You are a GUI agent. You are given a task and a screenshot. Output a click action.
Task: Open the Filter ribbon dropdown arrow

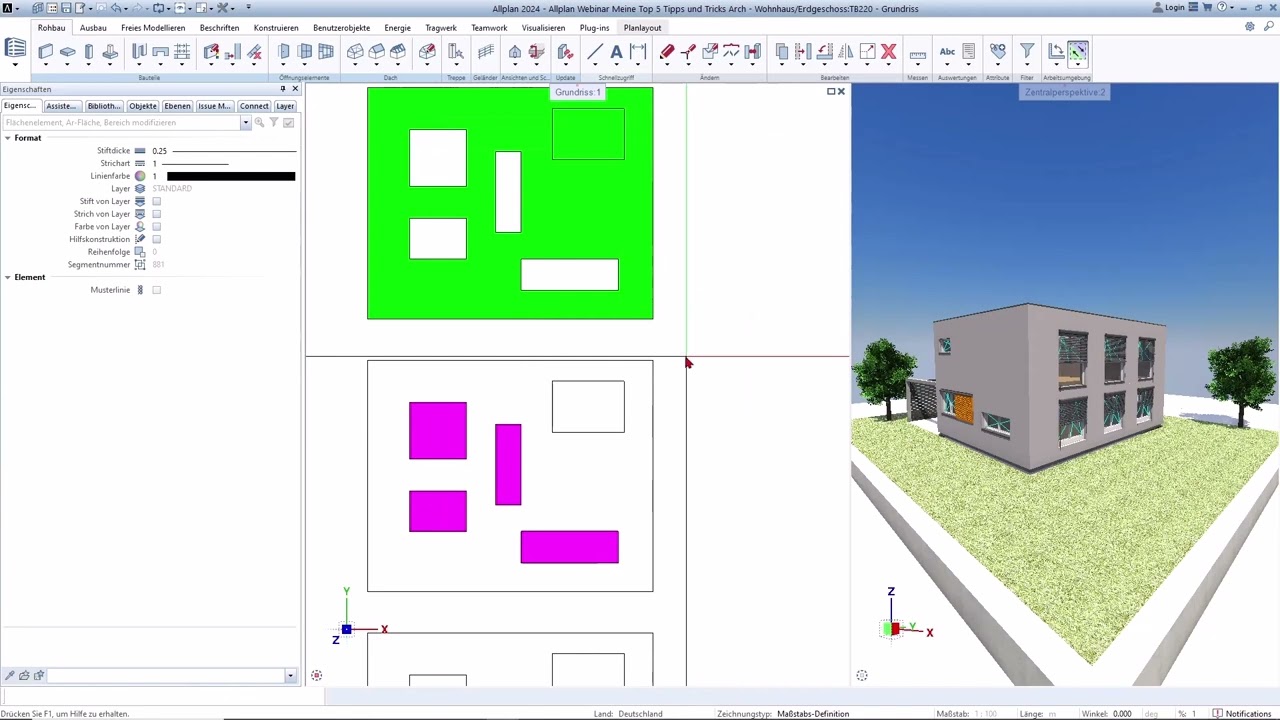pyautogui.click(x=1027, y=66)
